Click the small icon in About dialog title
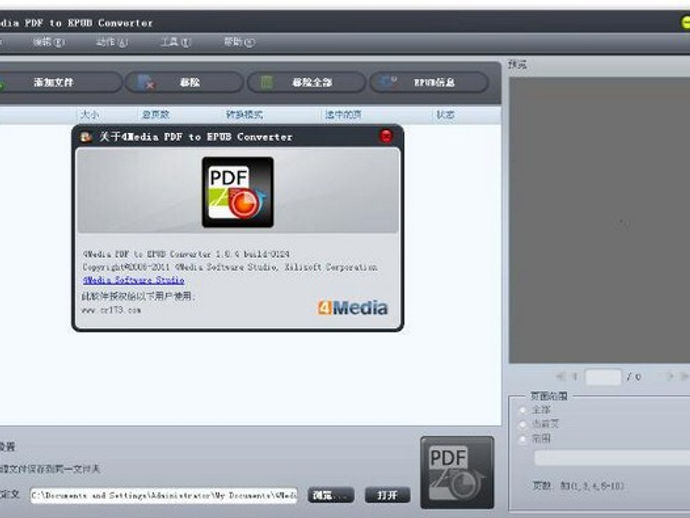Viewport: 690px width, 518px height. pos(86,137)
